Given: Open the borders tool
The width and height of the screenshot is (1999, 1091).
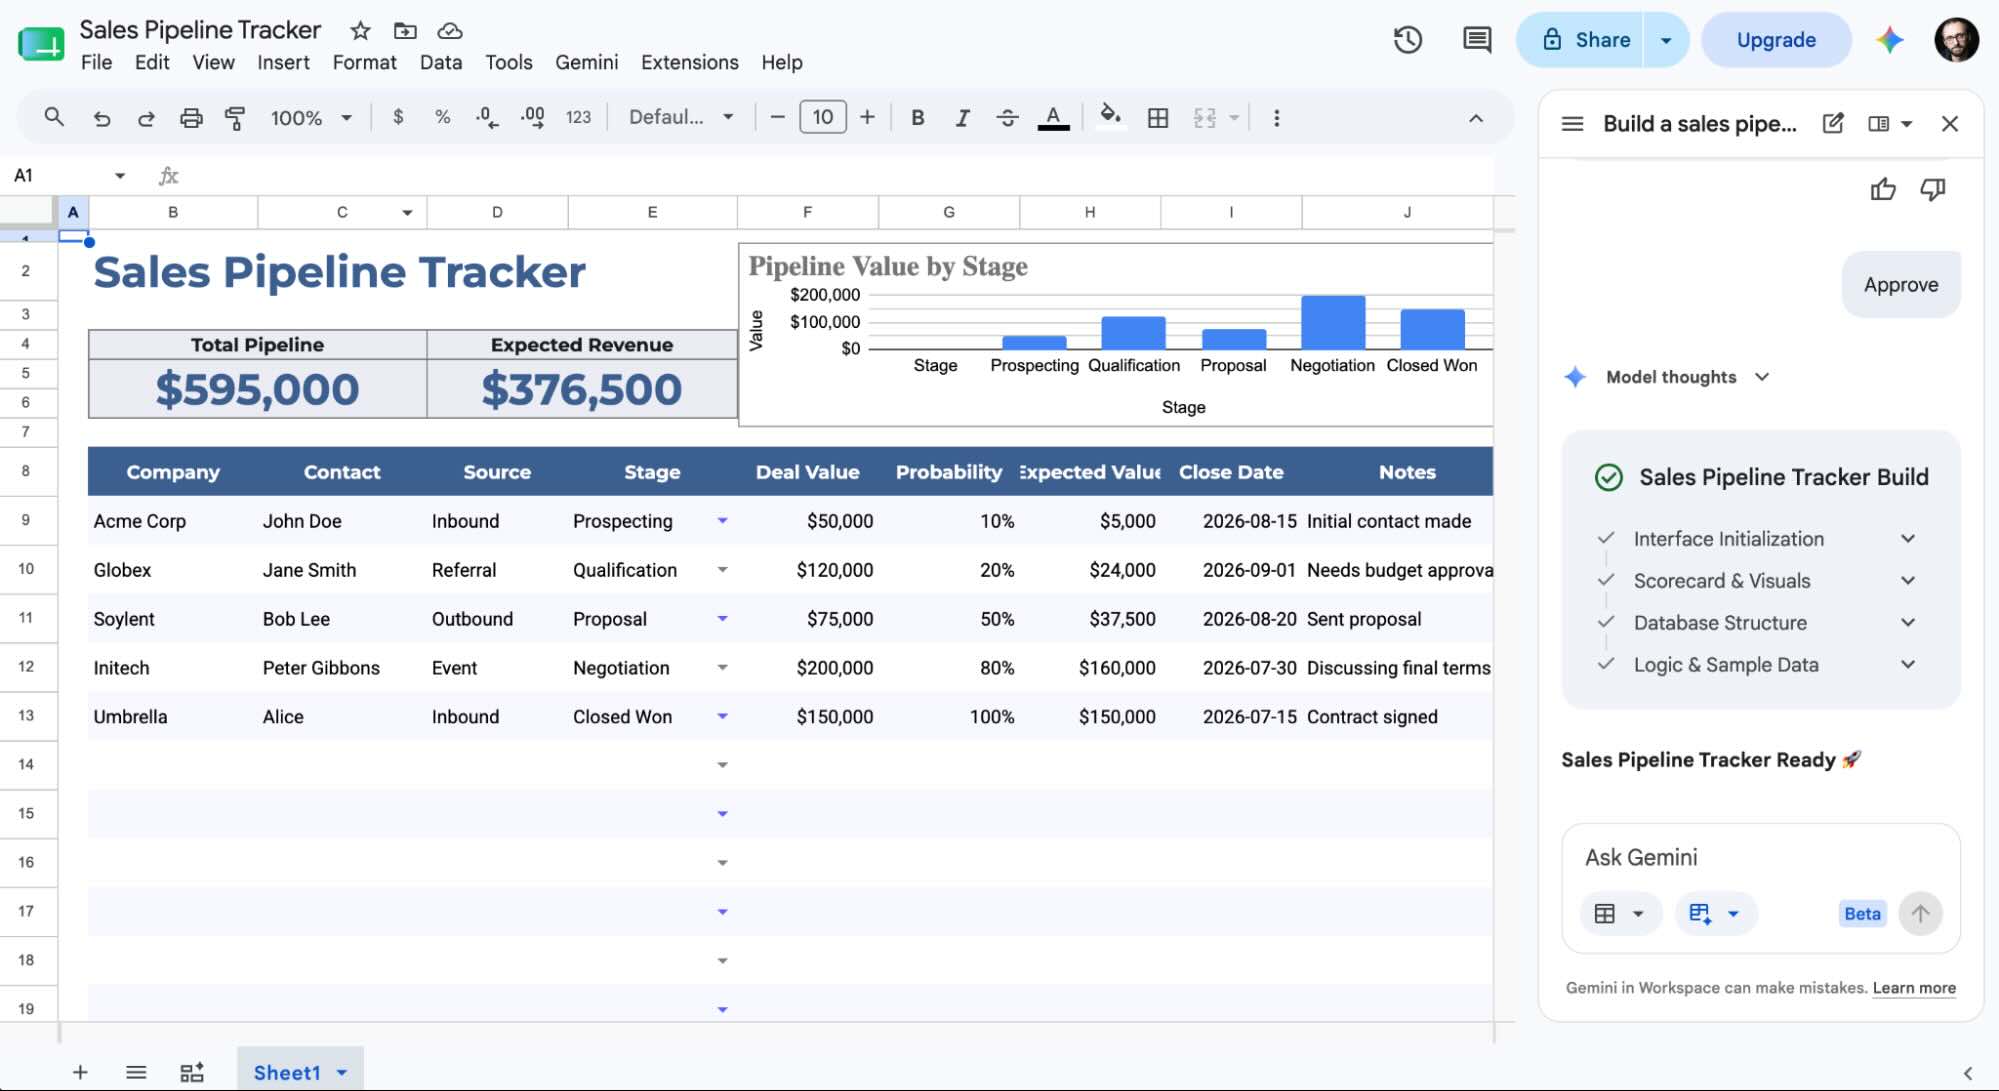Looking at the screenshot, I should [1158, 118].
